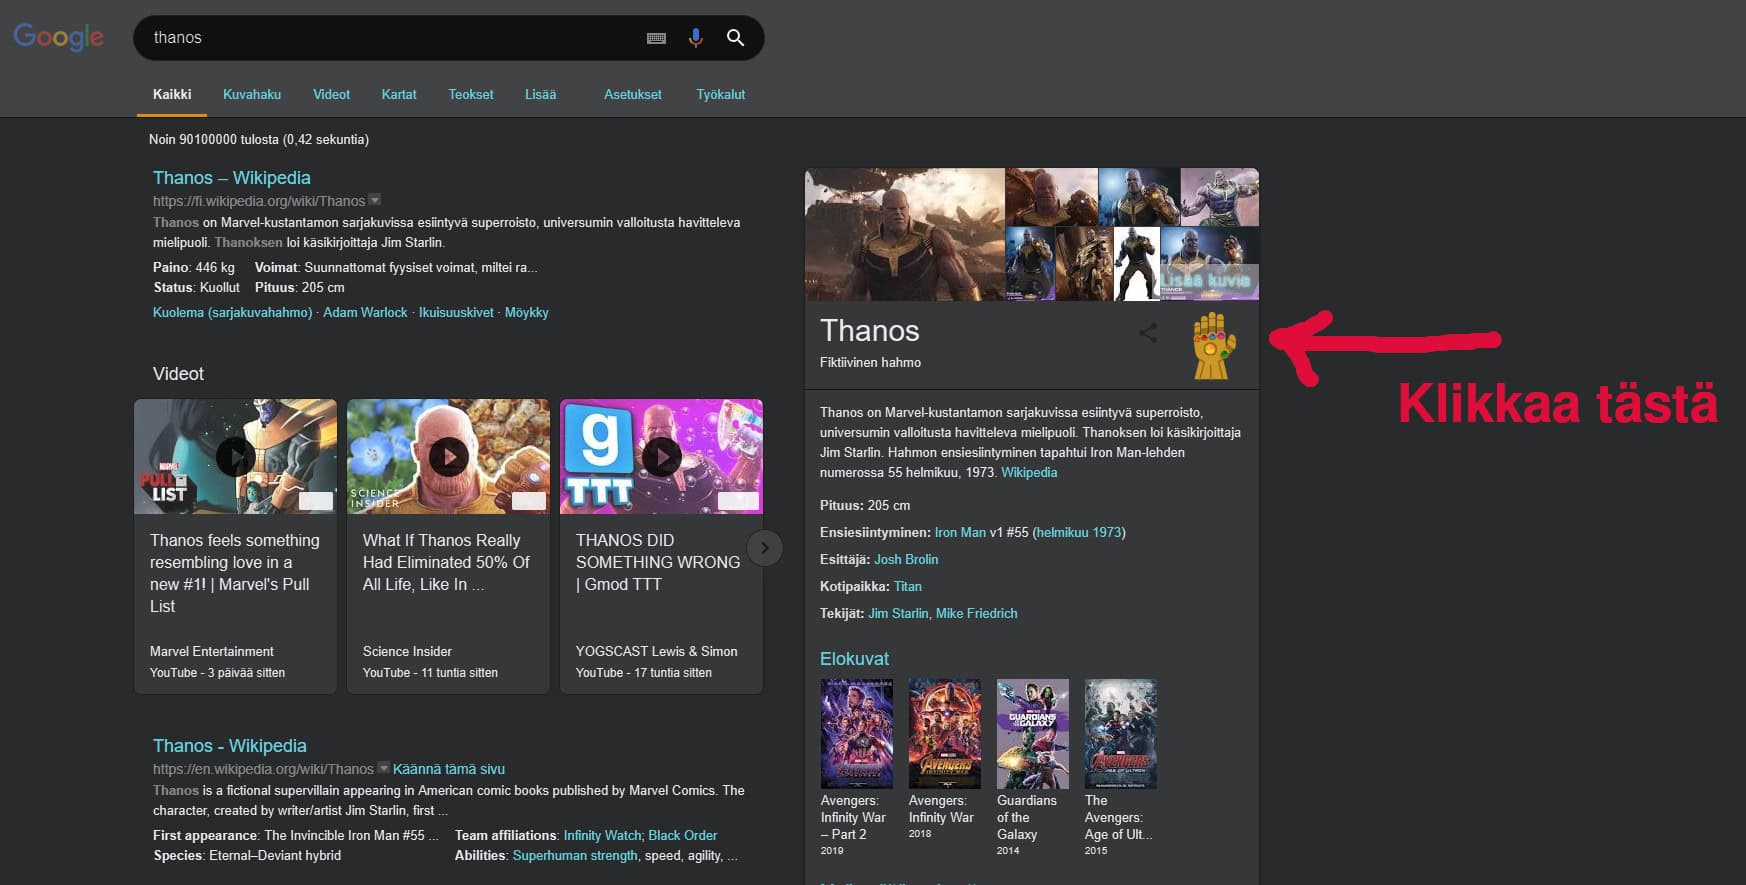Open the Titan link
Viewport: 1746px width, 885px height.
[908, 586]
